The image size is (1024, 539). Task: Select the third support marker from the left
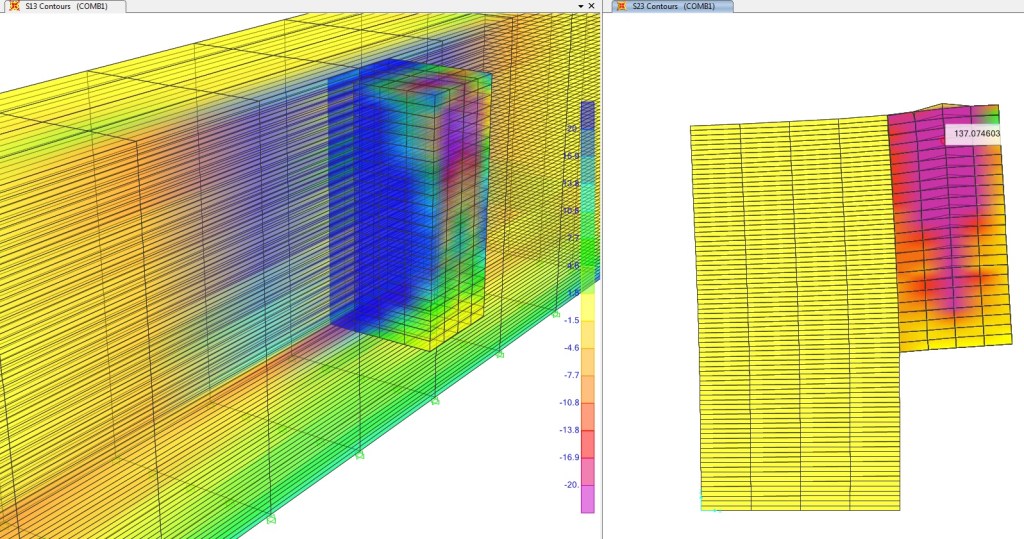pos(435,401)
